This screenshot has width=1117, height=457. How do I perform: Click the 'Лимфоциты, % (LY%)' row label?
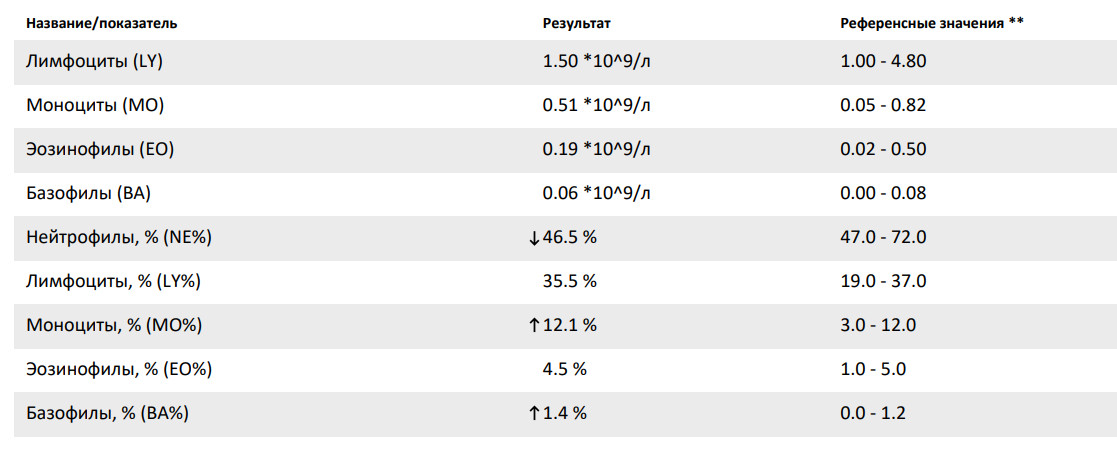tap(114, 281)
